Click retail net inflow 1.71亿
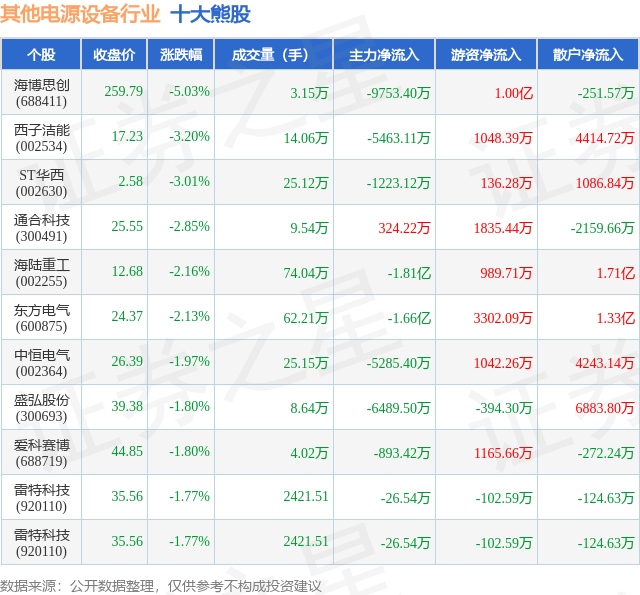The image size is (640, 595). click(616, 273)
